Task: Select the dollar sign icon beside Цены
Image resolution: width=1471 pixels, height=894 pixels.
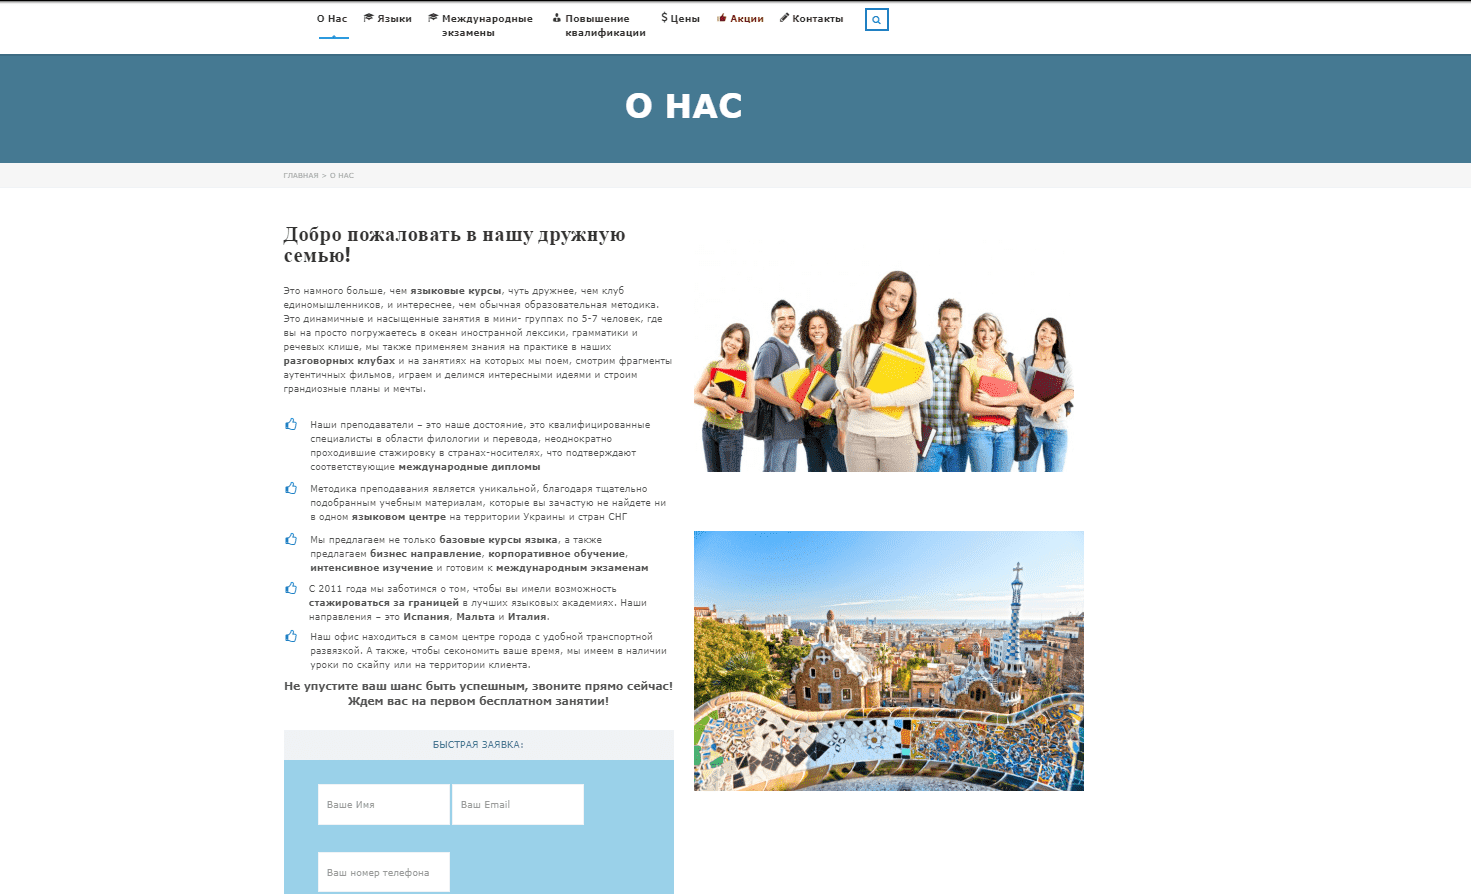Action: coord(663,17)
